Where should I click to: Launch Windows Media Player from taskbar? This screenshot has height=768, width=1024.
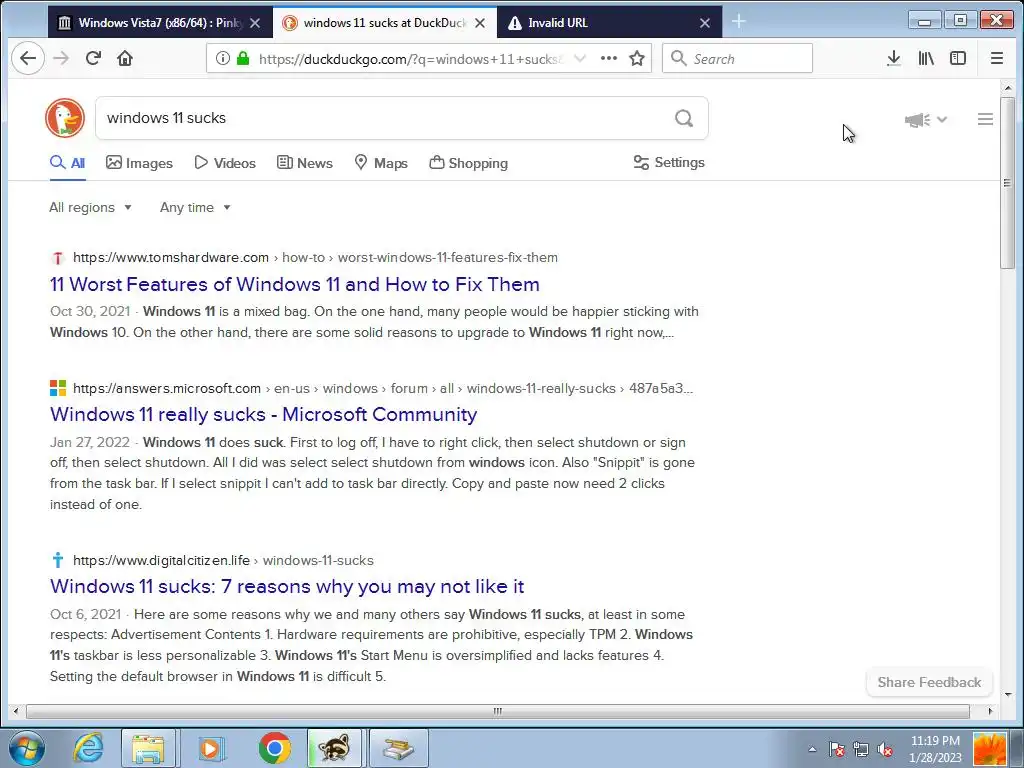[x=211, y=748]
